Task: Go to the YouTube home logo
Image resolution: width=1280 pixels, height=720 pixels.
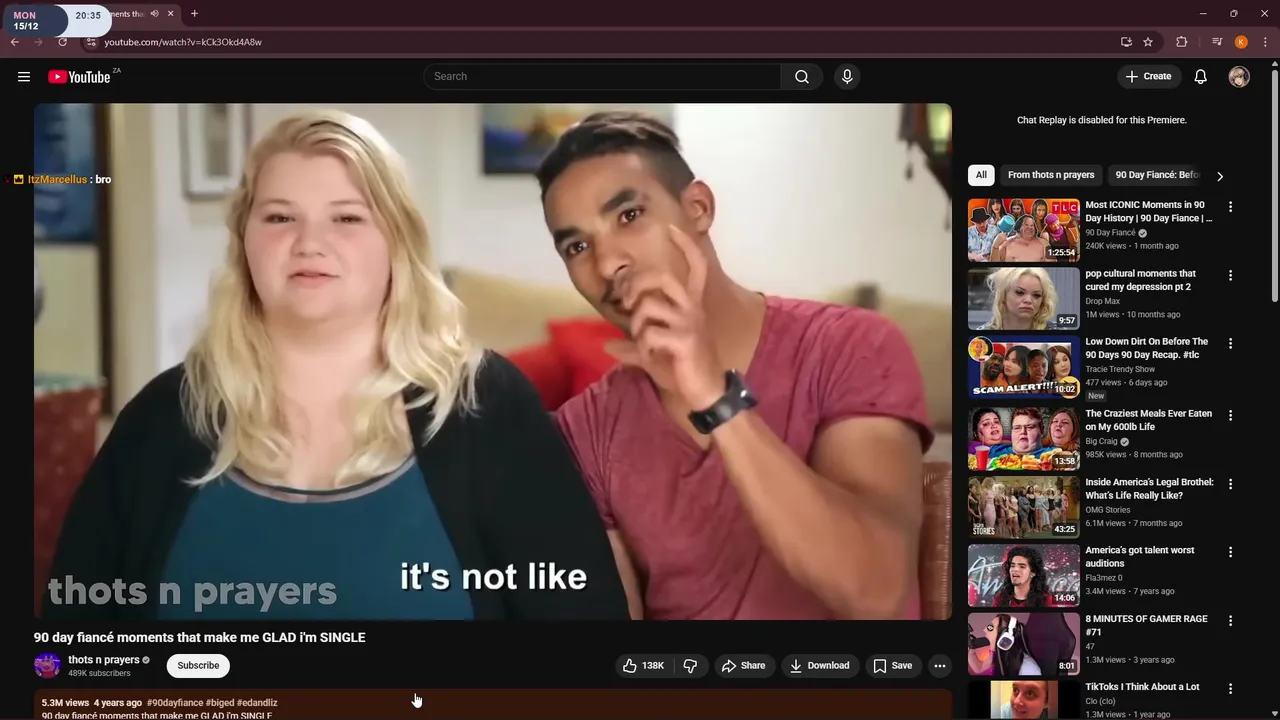Action: pos(79,77)
